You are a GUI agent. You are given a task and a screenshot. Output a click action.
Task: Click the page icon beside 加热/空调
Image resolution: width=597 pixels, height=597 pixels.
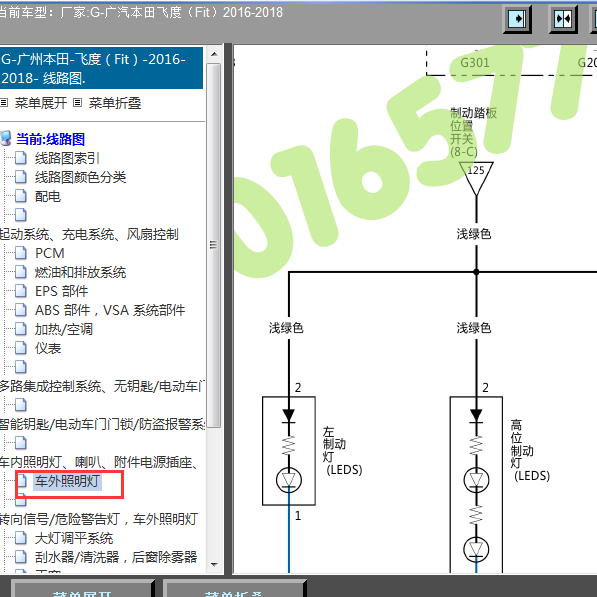click(21, 329)
